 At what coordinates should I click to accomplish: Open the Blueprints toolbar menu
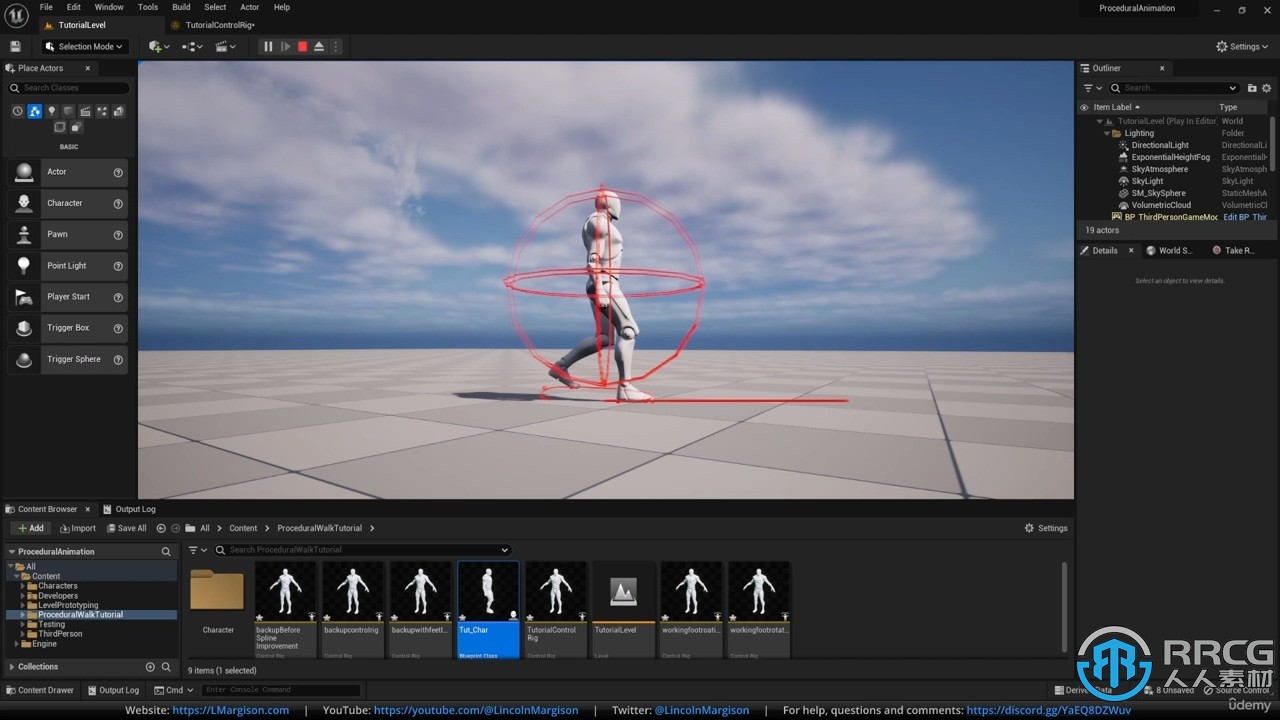[x=192, y=46]
